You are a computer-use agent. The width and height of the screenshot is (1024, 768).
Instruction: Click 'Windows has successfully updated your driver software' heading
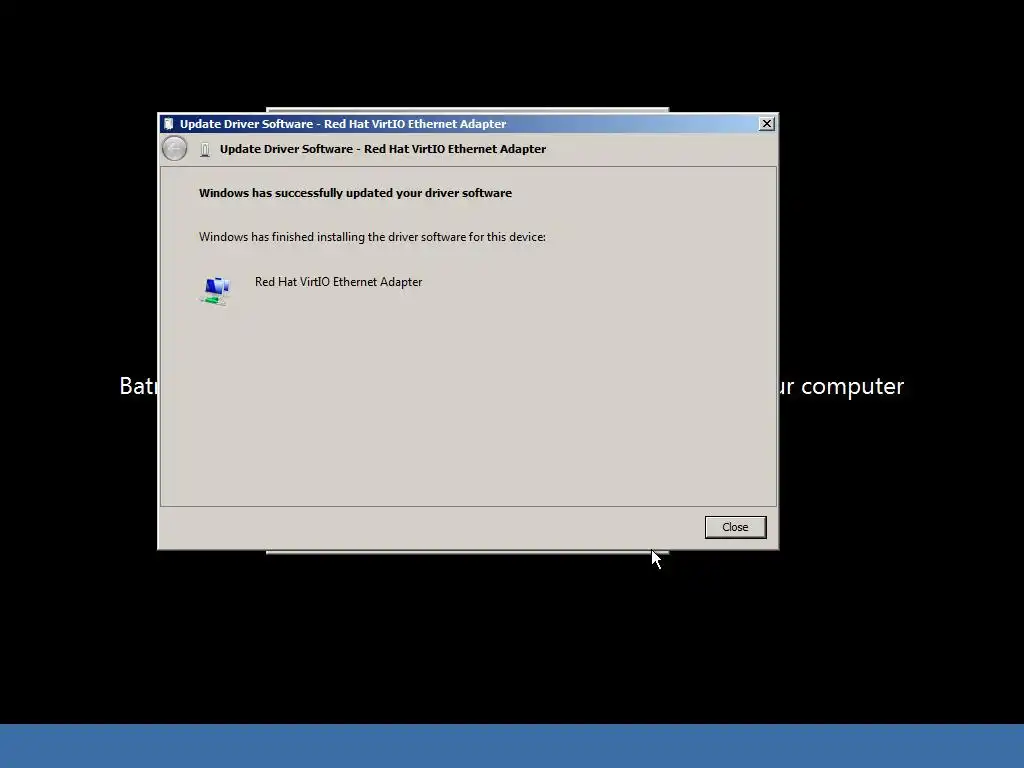point(355,193)
